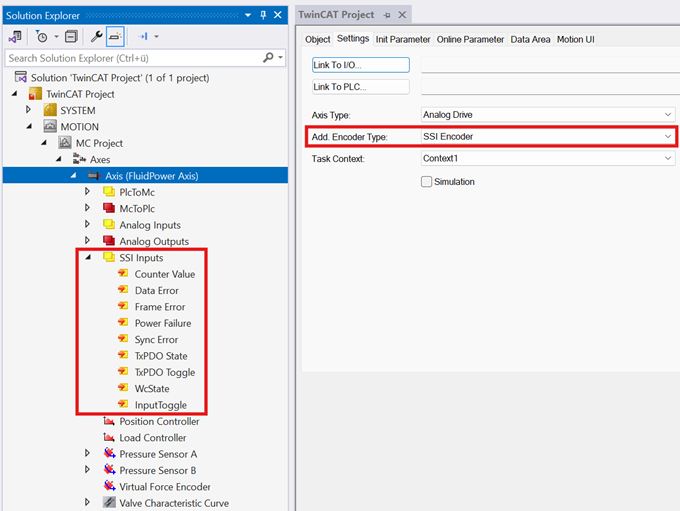The width and height of the screenshot is (680, 511).
Task: Select the MOTION node icon
Action: [50, 126]
